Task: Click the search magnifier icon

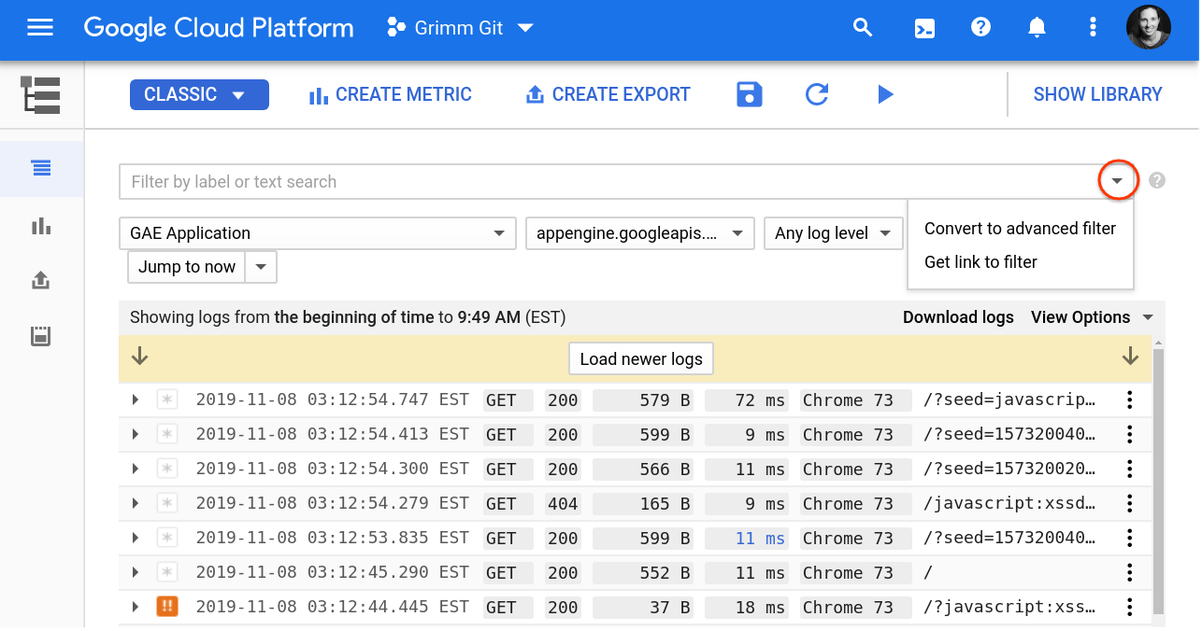Action: pyautogui.click(x=863, y=28)
